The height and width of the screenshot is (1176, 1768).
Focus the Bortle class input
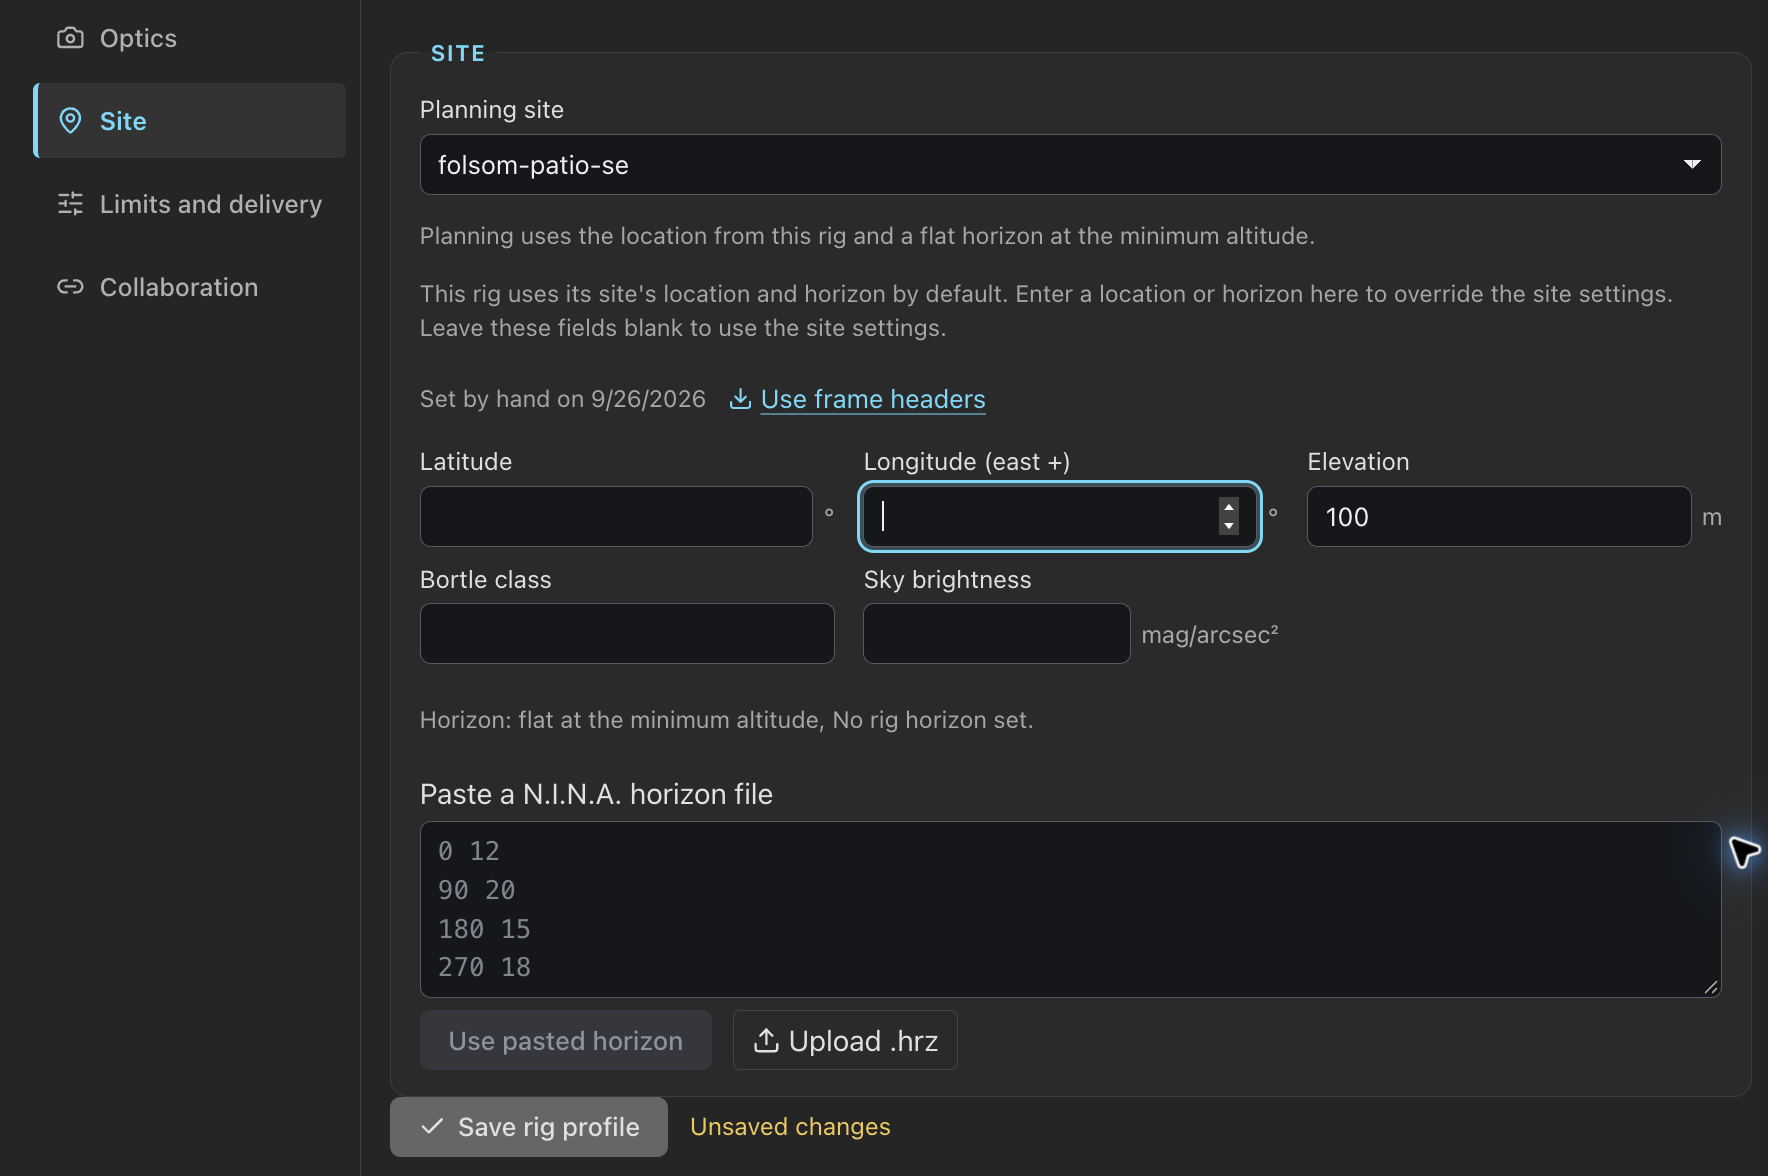click(627, 634)
